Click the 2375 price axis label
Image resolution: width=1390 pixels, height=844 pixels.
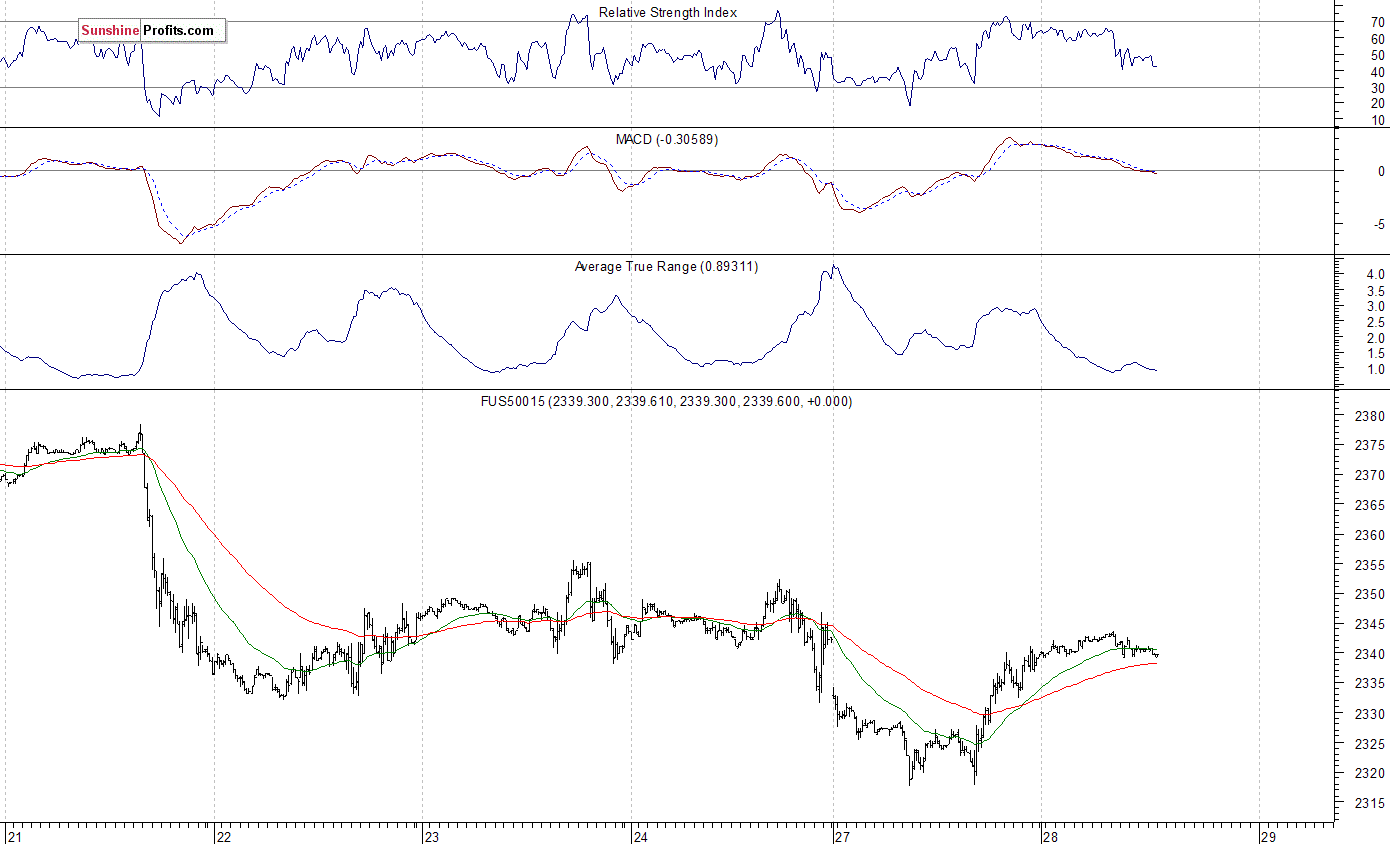[1369, 446]
